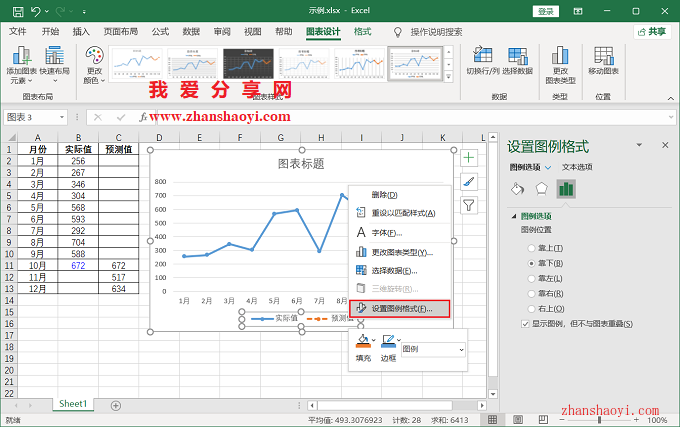Expand the chart styles gallery more arrow
Image resolution: width=680 pixels, height=427 pixels.
click(449, 77)
